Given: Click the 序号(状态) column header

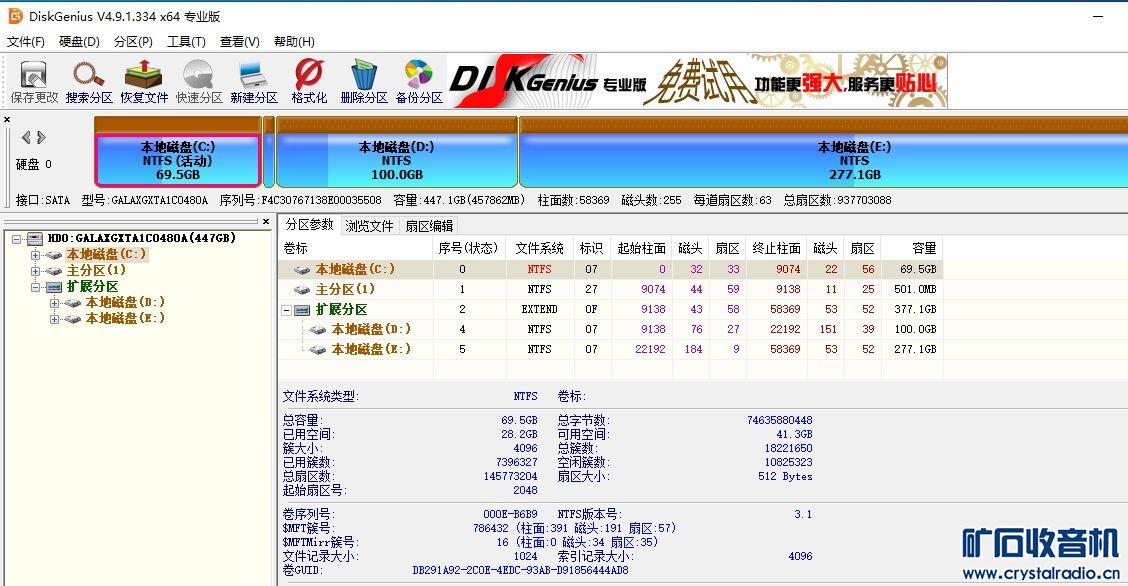Looking at the screenshot, I should tap(468, 248).
